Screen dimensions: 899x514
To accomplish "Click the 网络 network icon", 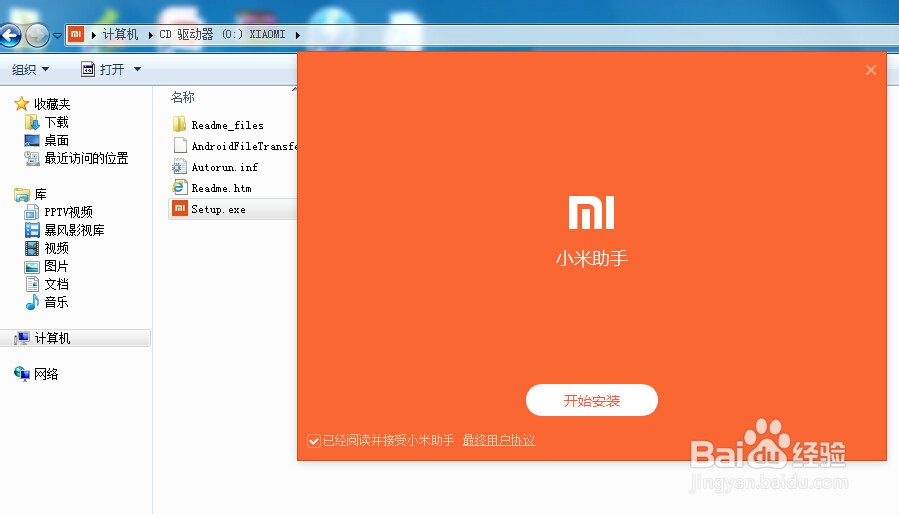I will click(x=22, y=374).
